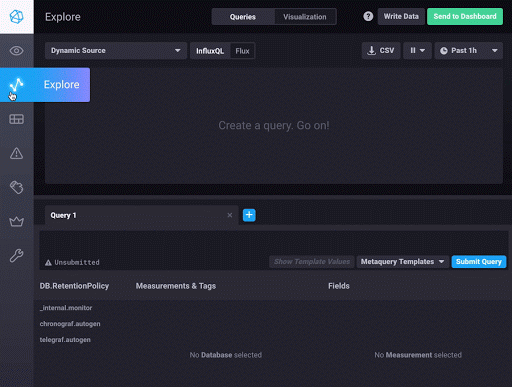Open Admin via the crown icon
The width and height of the screenshot is (512, 387).
tap(16, 221)
